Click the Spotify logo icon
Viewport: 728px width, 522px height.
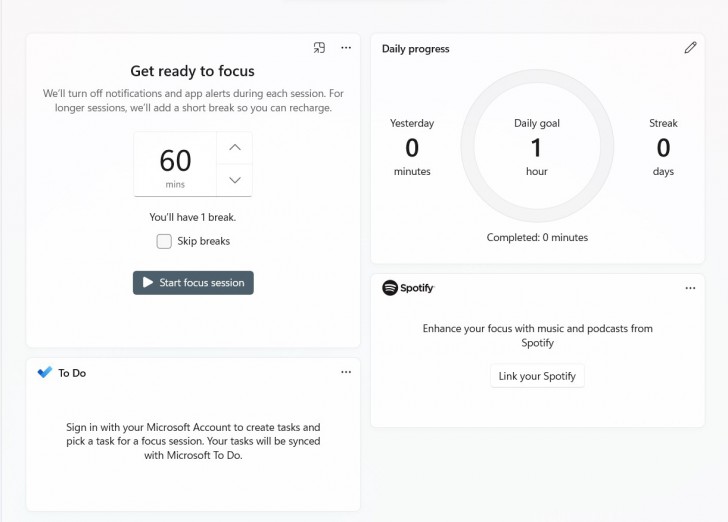[390, 288]
